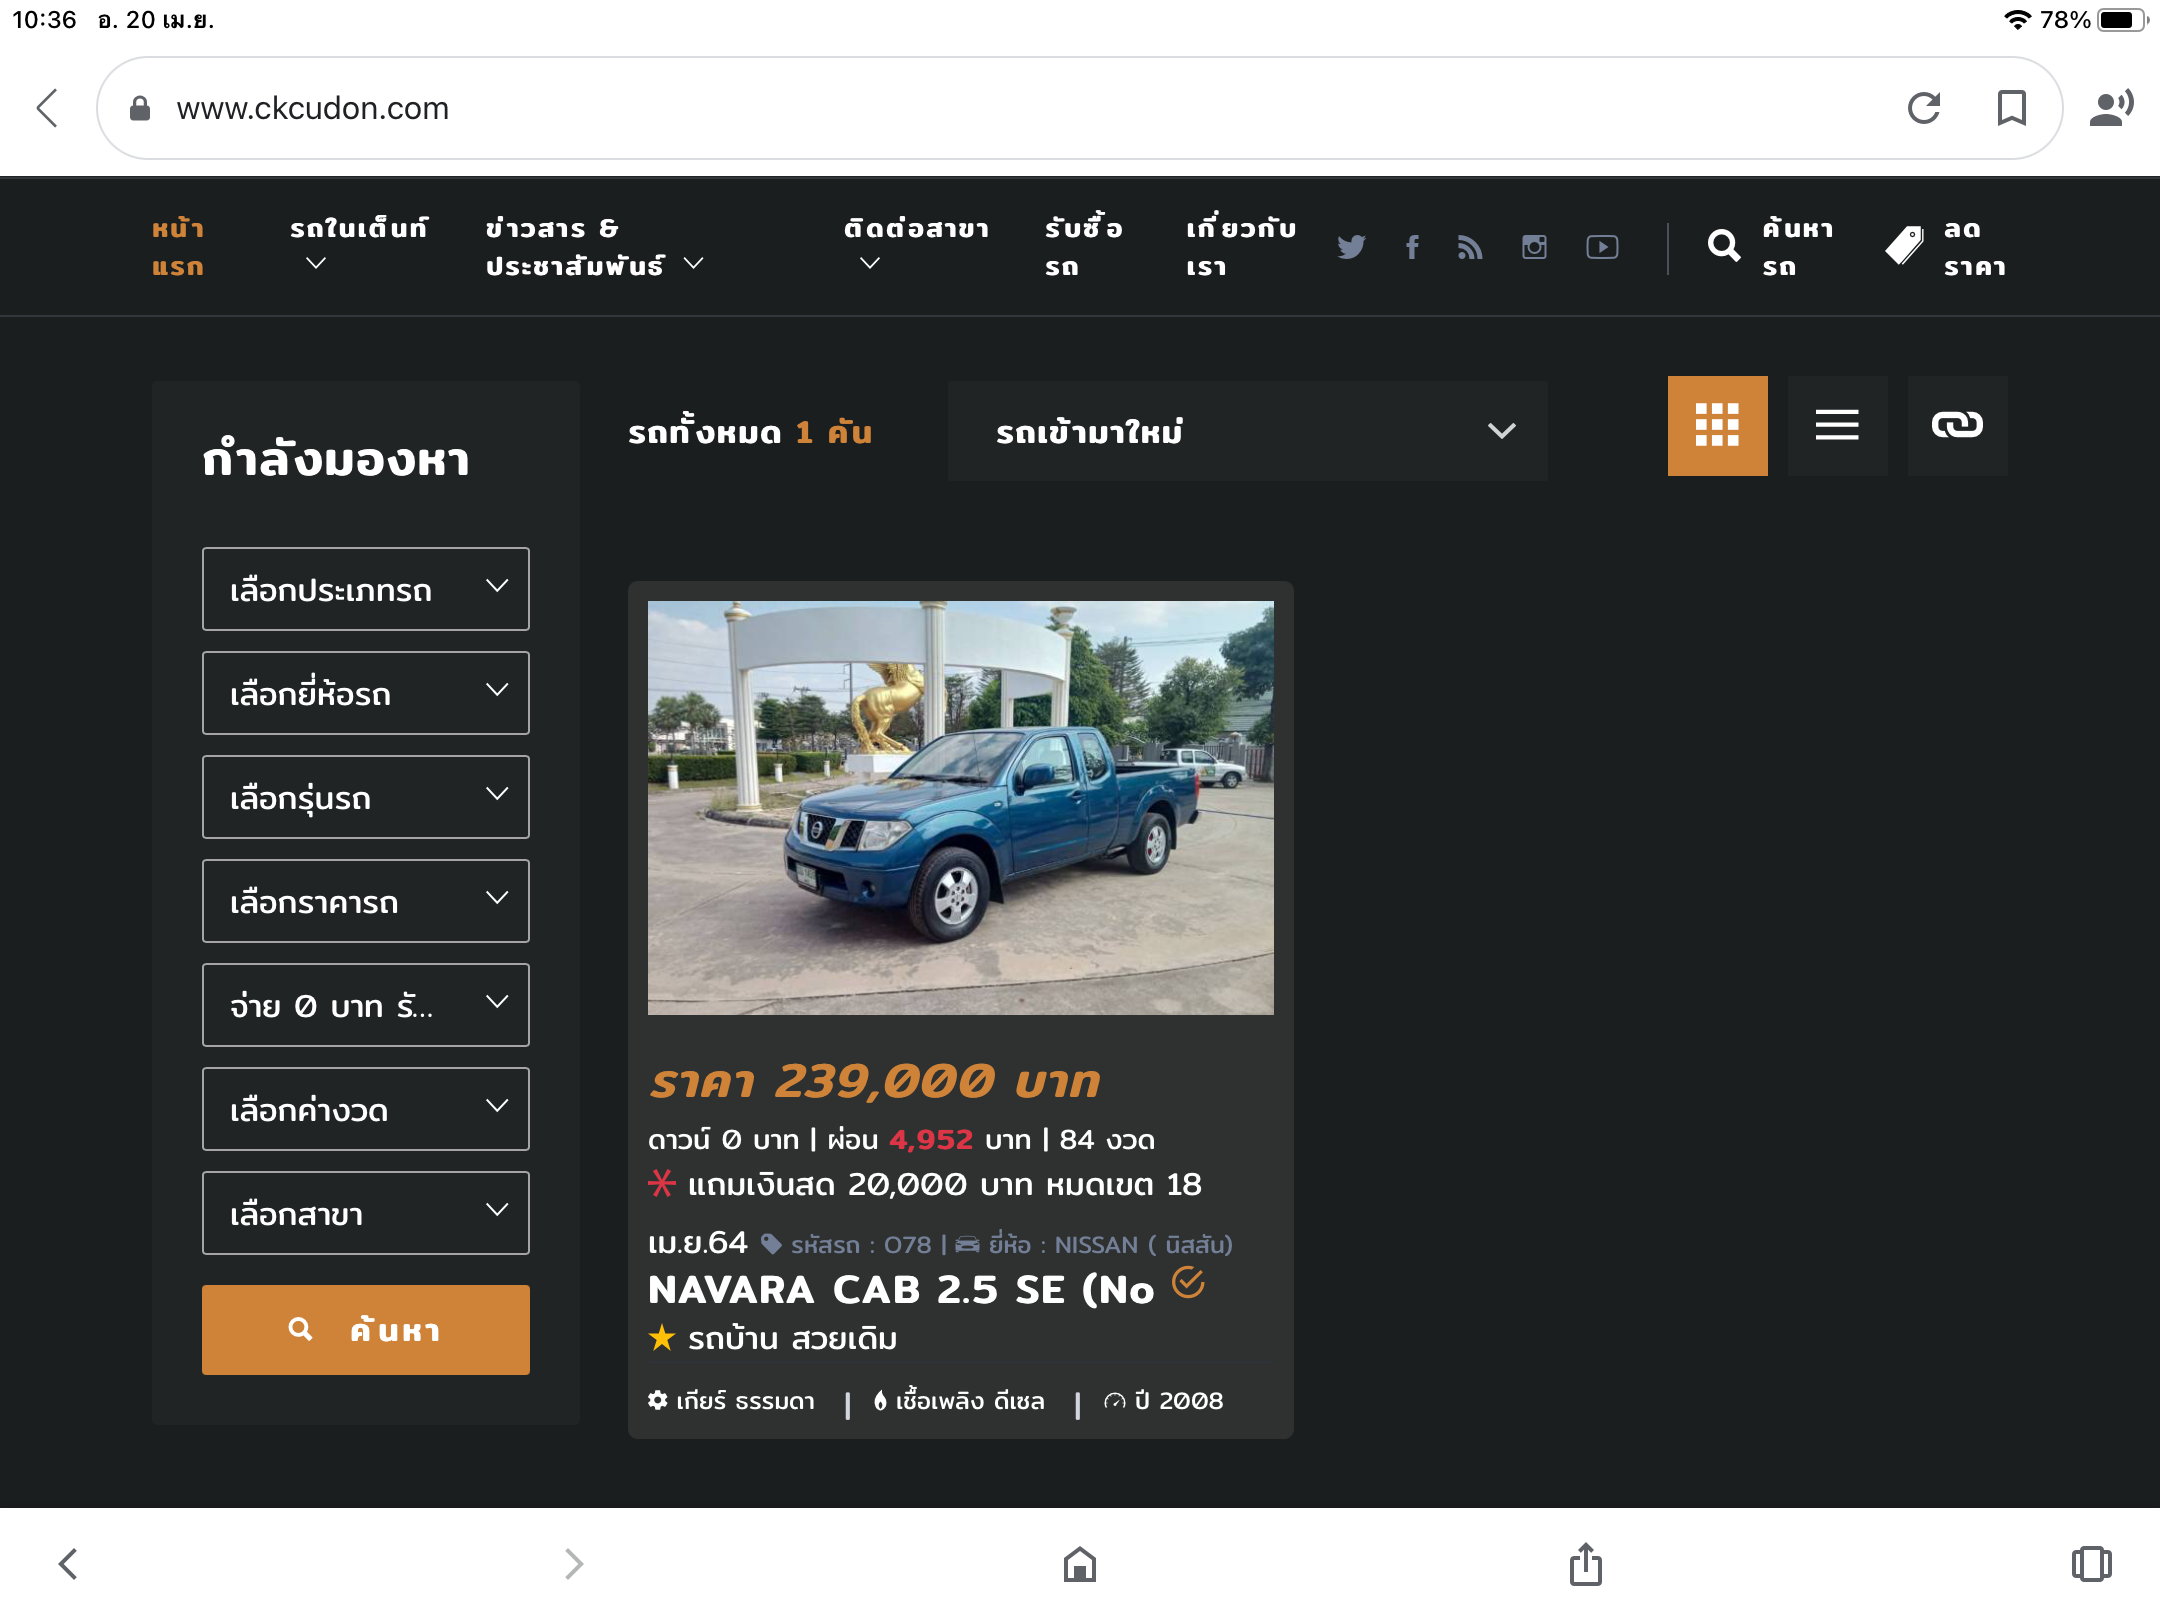Switch to grid view layout
Image resolution: width=2160 pixels, height=1620 pixels.
[1717, 425]
